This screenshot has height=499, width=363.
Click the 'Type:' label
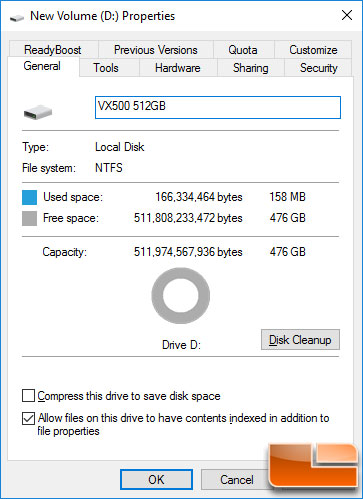tap(35, 147)
